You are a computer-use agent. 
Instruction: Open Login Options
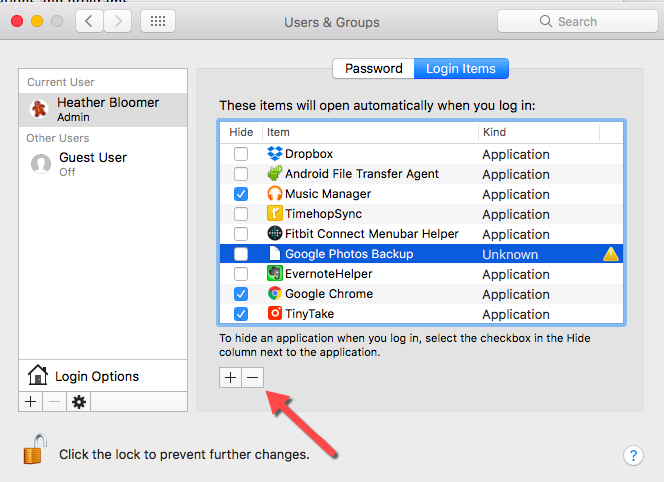tap(103, 376)
